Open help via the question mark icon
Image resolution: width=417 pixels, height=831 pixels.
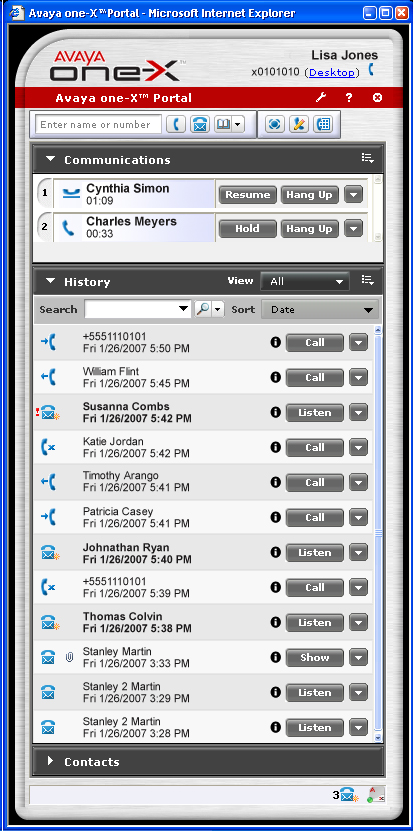point(349,98)
